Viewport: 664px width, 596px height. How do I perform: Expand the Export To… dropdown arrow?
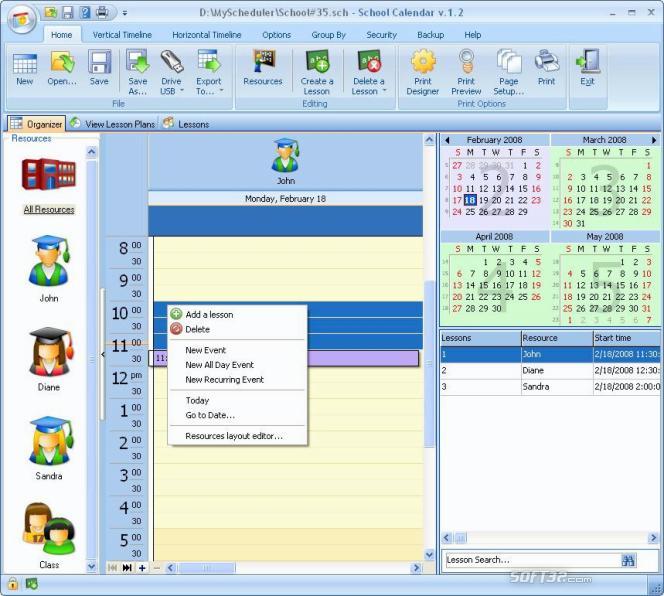pyautogui.click(x=221, y=91)
